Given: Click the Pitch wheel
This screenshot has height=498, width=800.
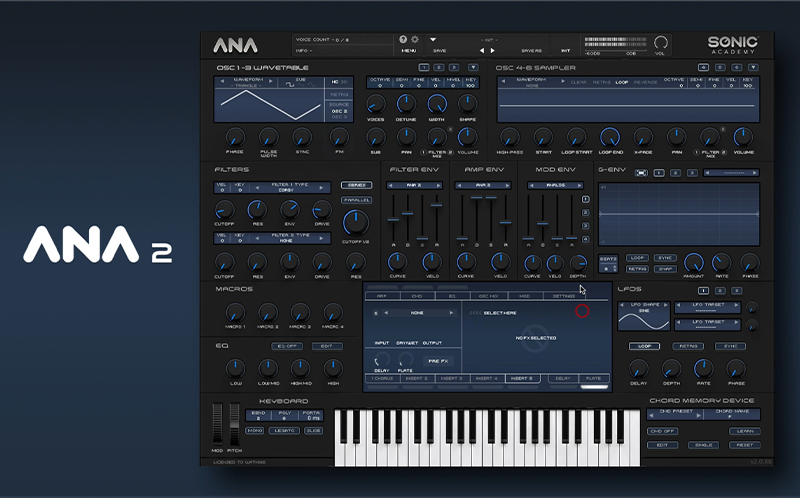Looking at the screenshot, I should click(234, 424).
